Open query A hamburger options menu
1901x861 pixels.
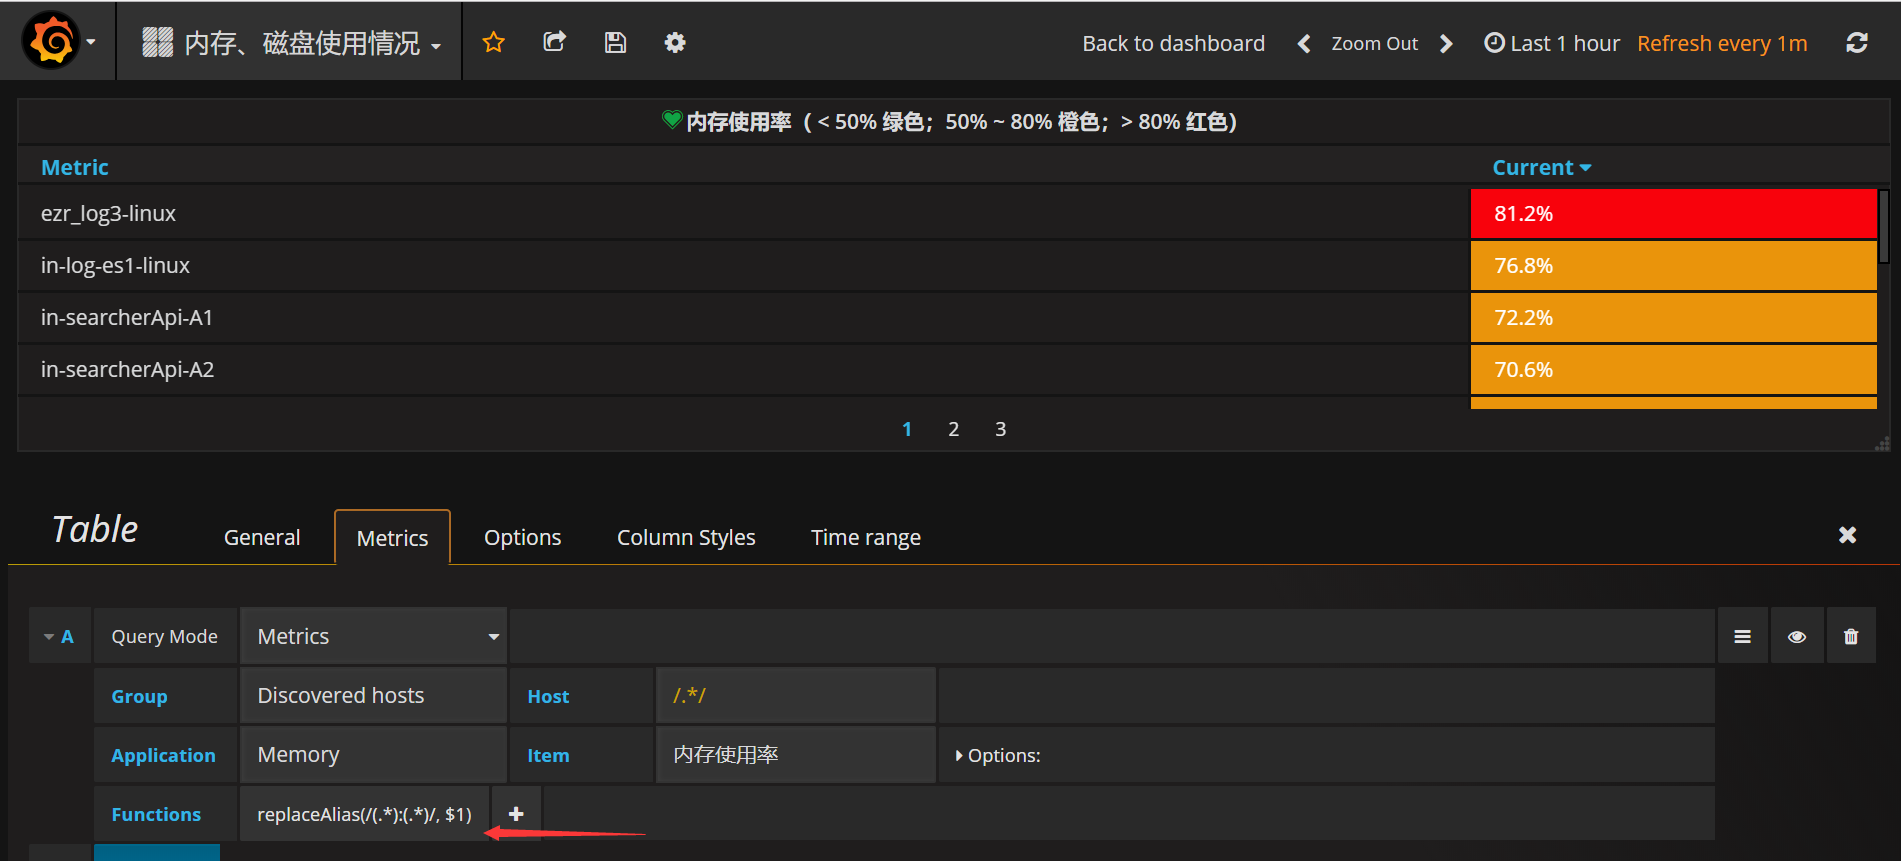tap(1742, 636)
